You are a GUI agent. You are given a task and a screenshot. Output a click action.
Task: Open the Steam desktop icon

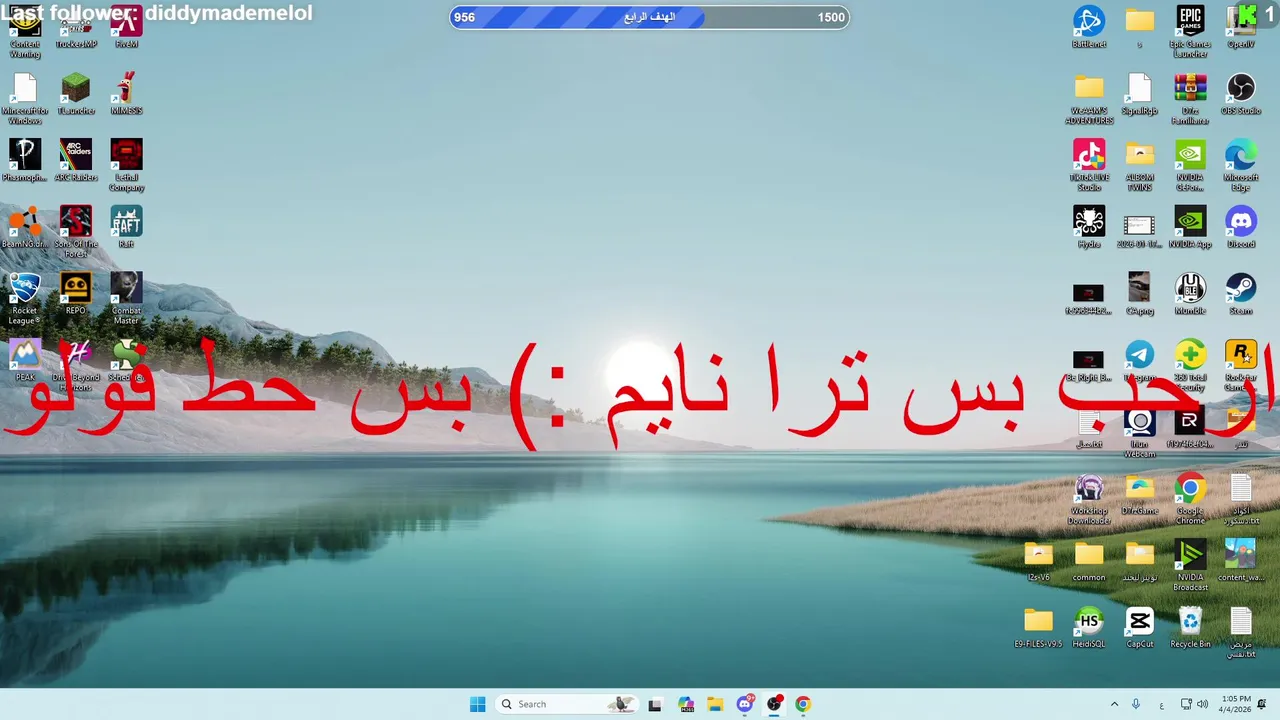1241,294
